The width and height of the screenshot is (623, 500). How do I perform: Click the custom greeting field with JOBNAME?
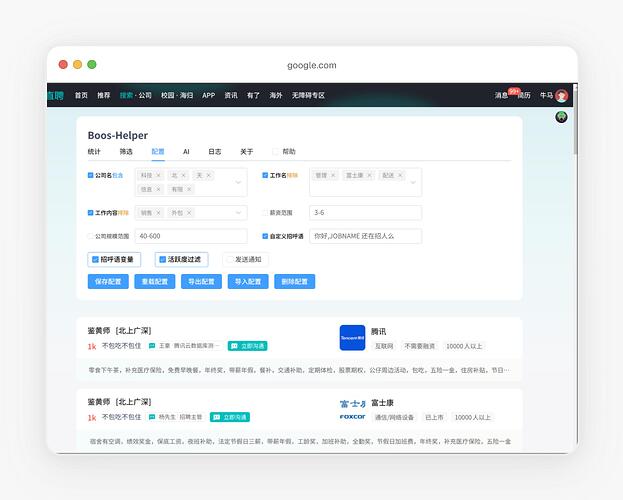point(366,236)
